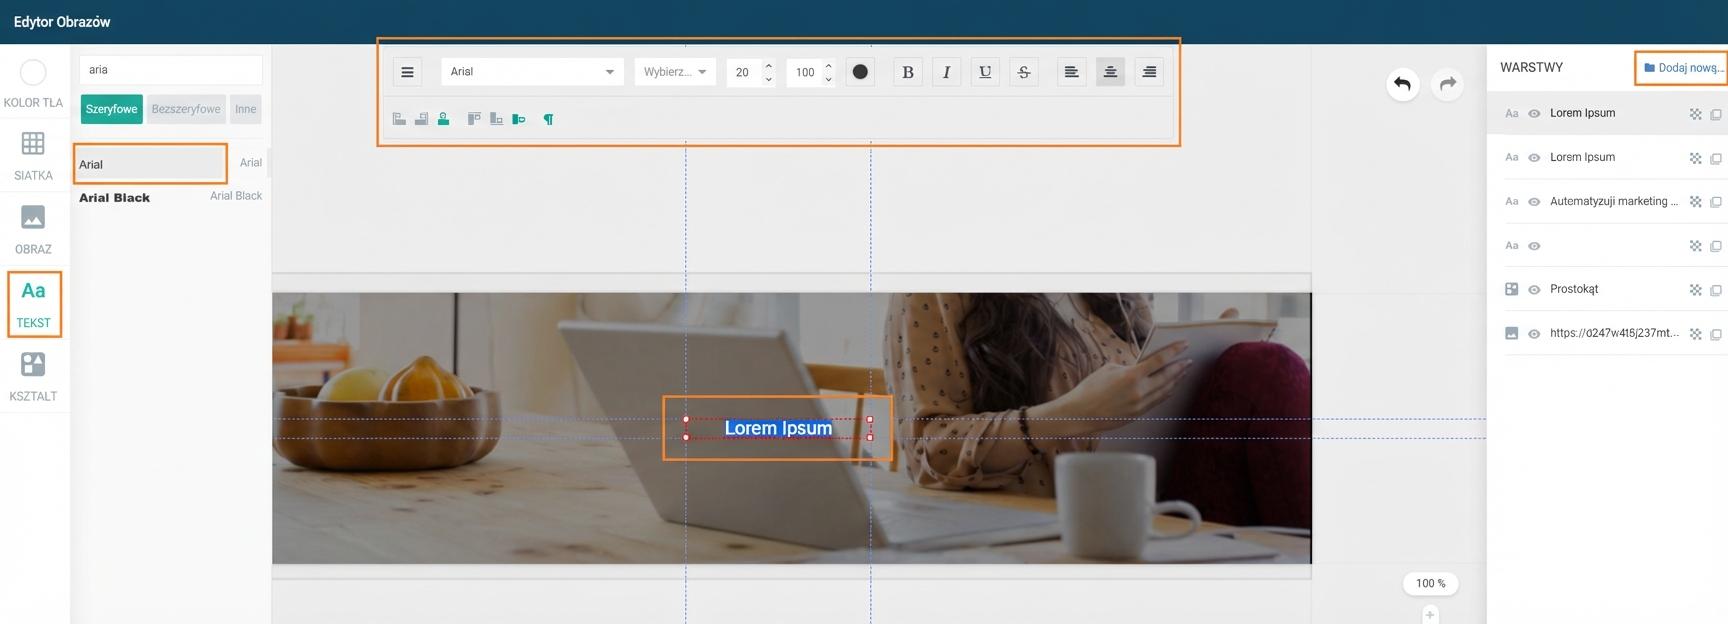Click the green block alignment icon before pilcrow
Image resolution: width=1728 pixels, height=624 pixels.
pos(518,119)
